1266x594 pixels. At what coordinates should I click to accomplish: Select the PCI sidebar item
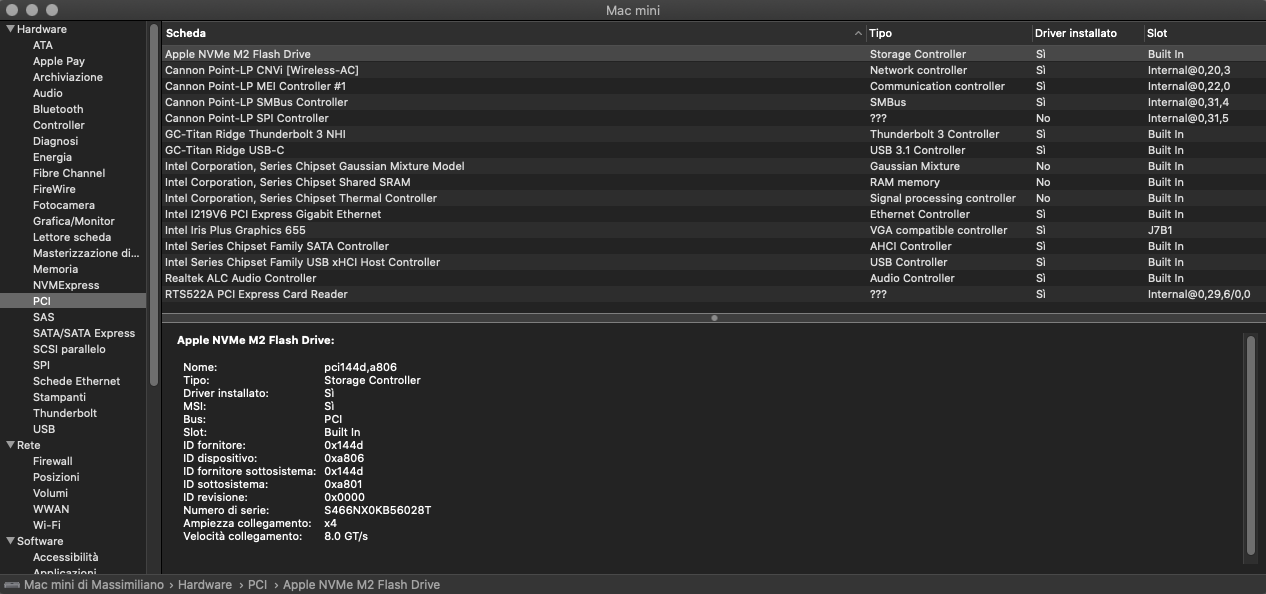pos(73,301)
